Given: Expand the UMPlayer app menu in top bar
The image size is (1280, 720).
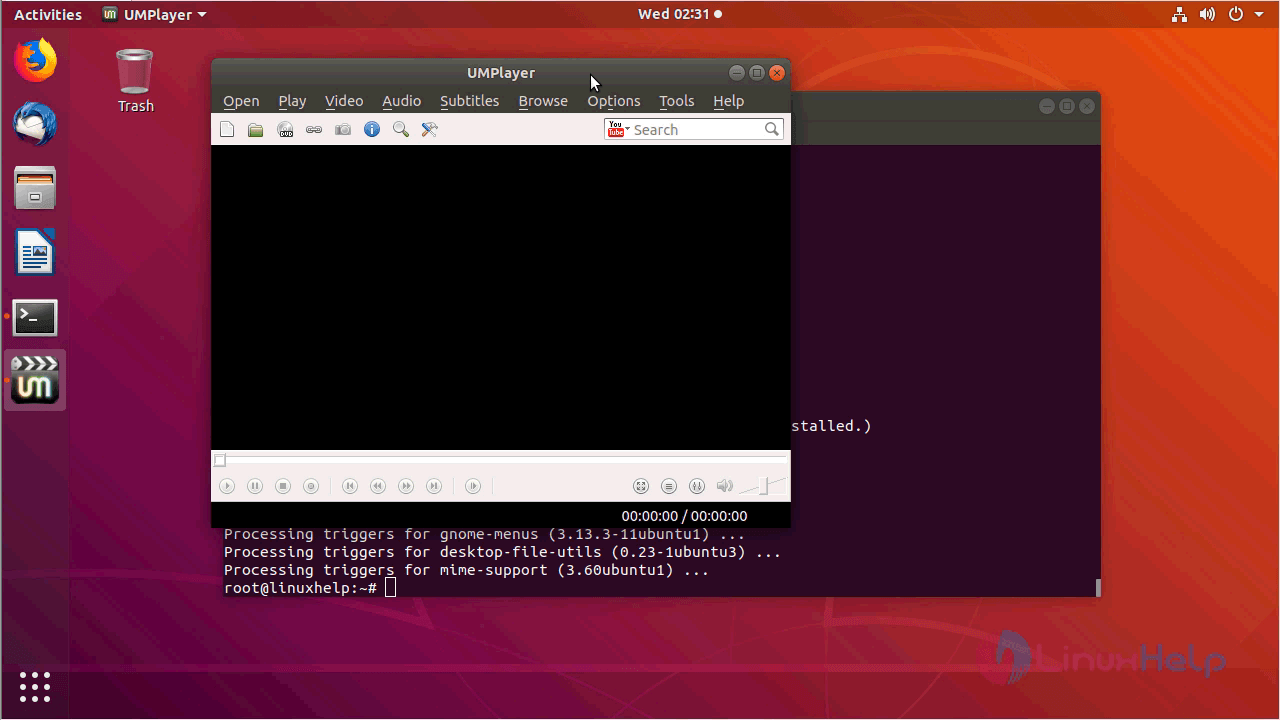Looking at the screenshot, I should (x=155, y=14).
